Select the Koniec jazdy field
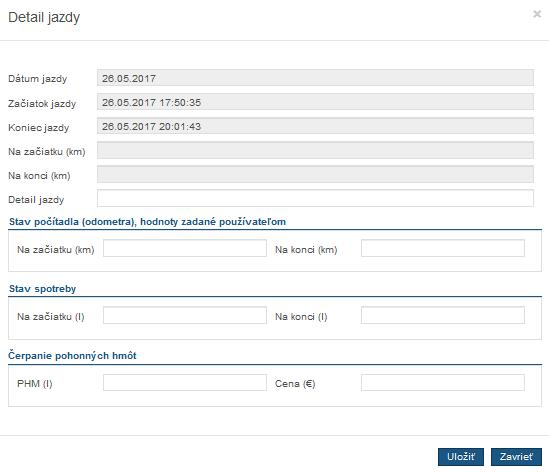Image resolution: width=549 pixels, height=473 pixels. (315, 126)
